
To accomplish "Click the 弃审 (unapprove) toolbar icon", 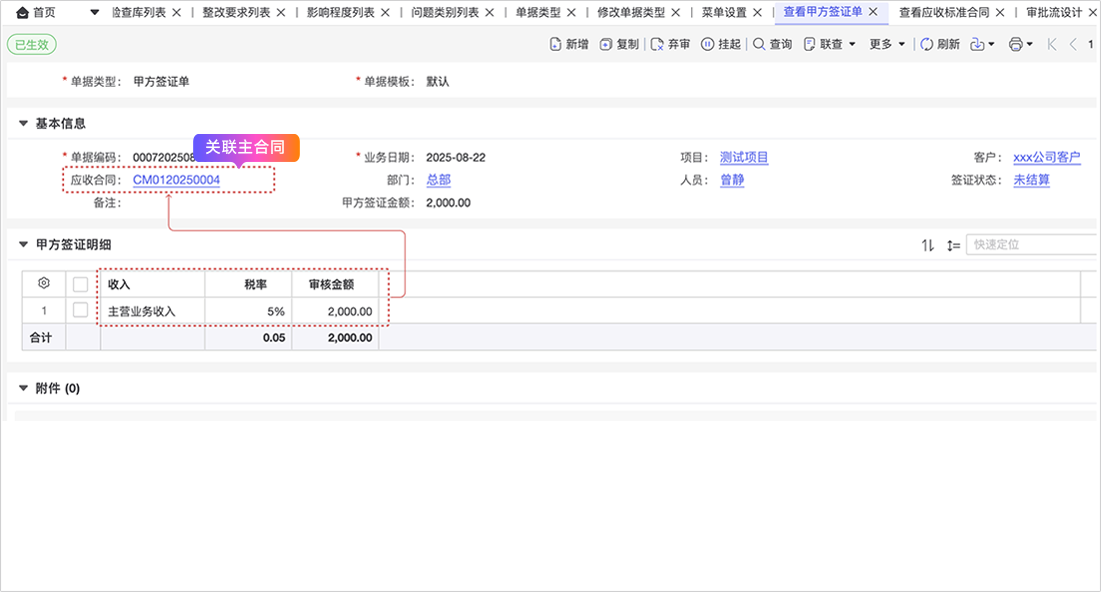I will coord(658,44).
